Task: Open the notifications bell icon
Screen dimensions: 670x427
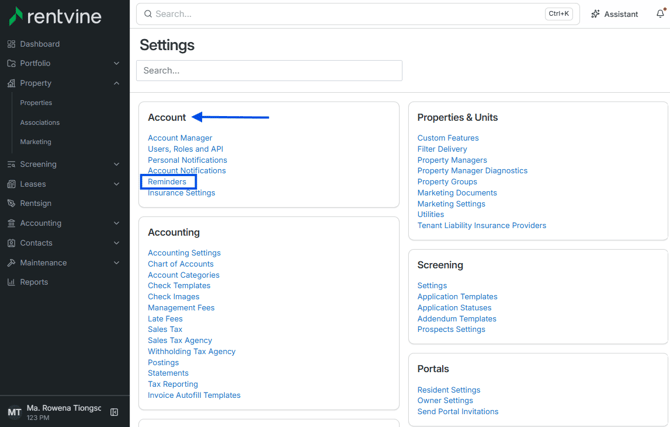Action: 660,14
